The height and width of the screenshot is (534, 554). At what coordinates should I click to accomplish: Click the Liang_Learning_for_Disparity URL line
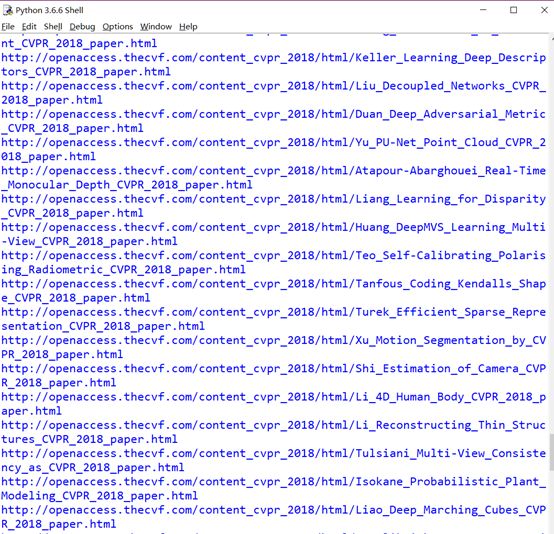click(x=273, y=199)
